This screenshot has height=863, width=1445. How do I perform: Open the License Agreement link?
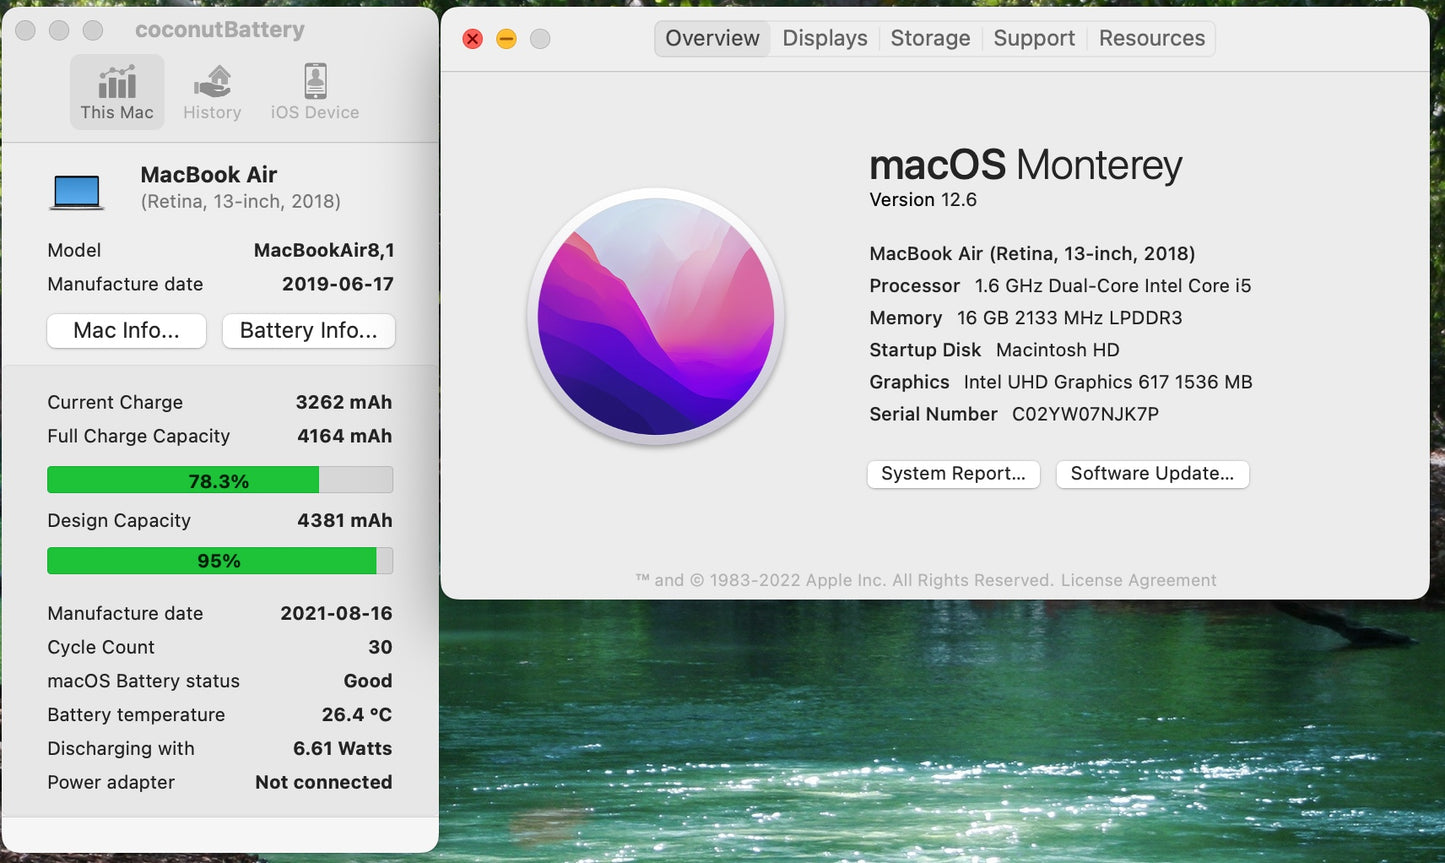pos(1138,580)
